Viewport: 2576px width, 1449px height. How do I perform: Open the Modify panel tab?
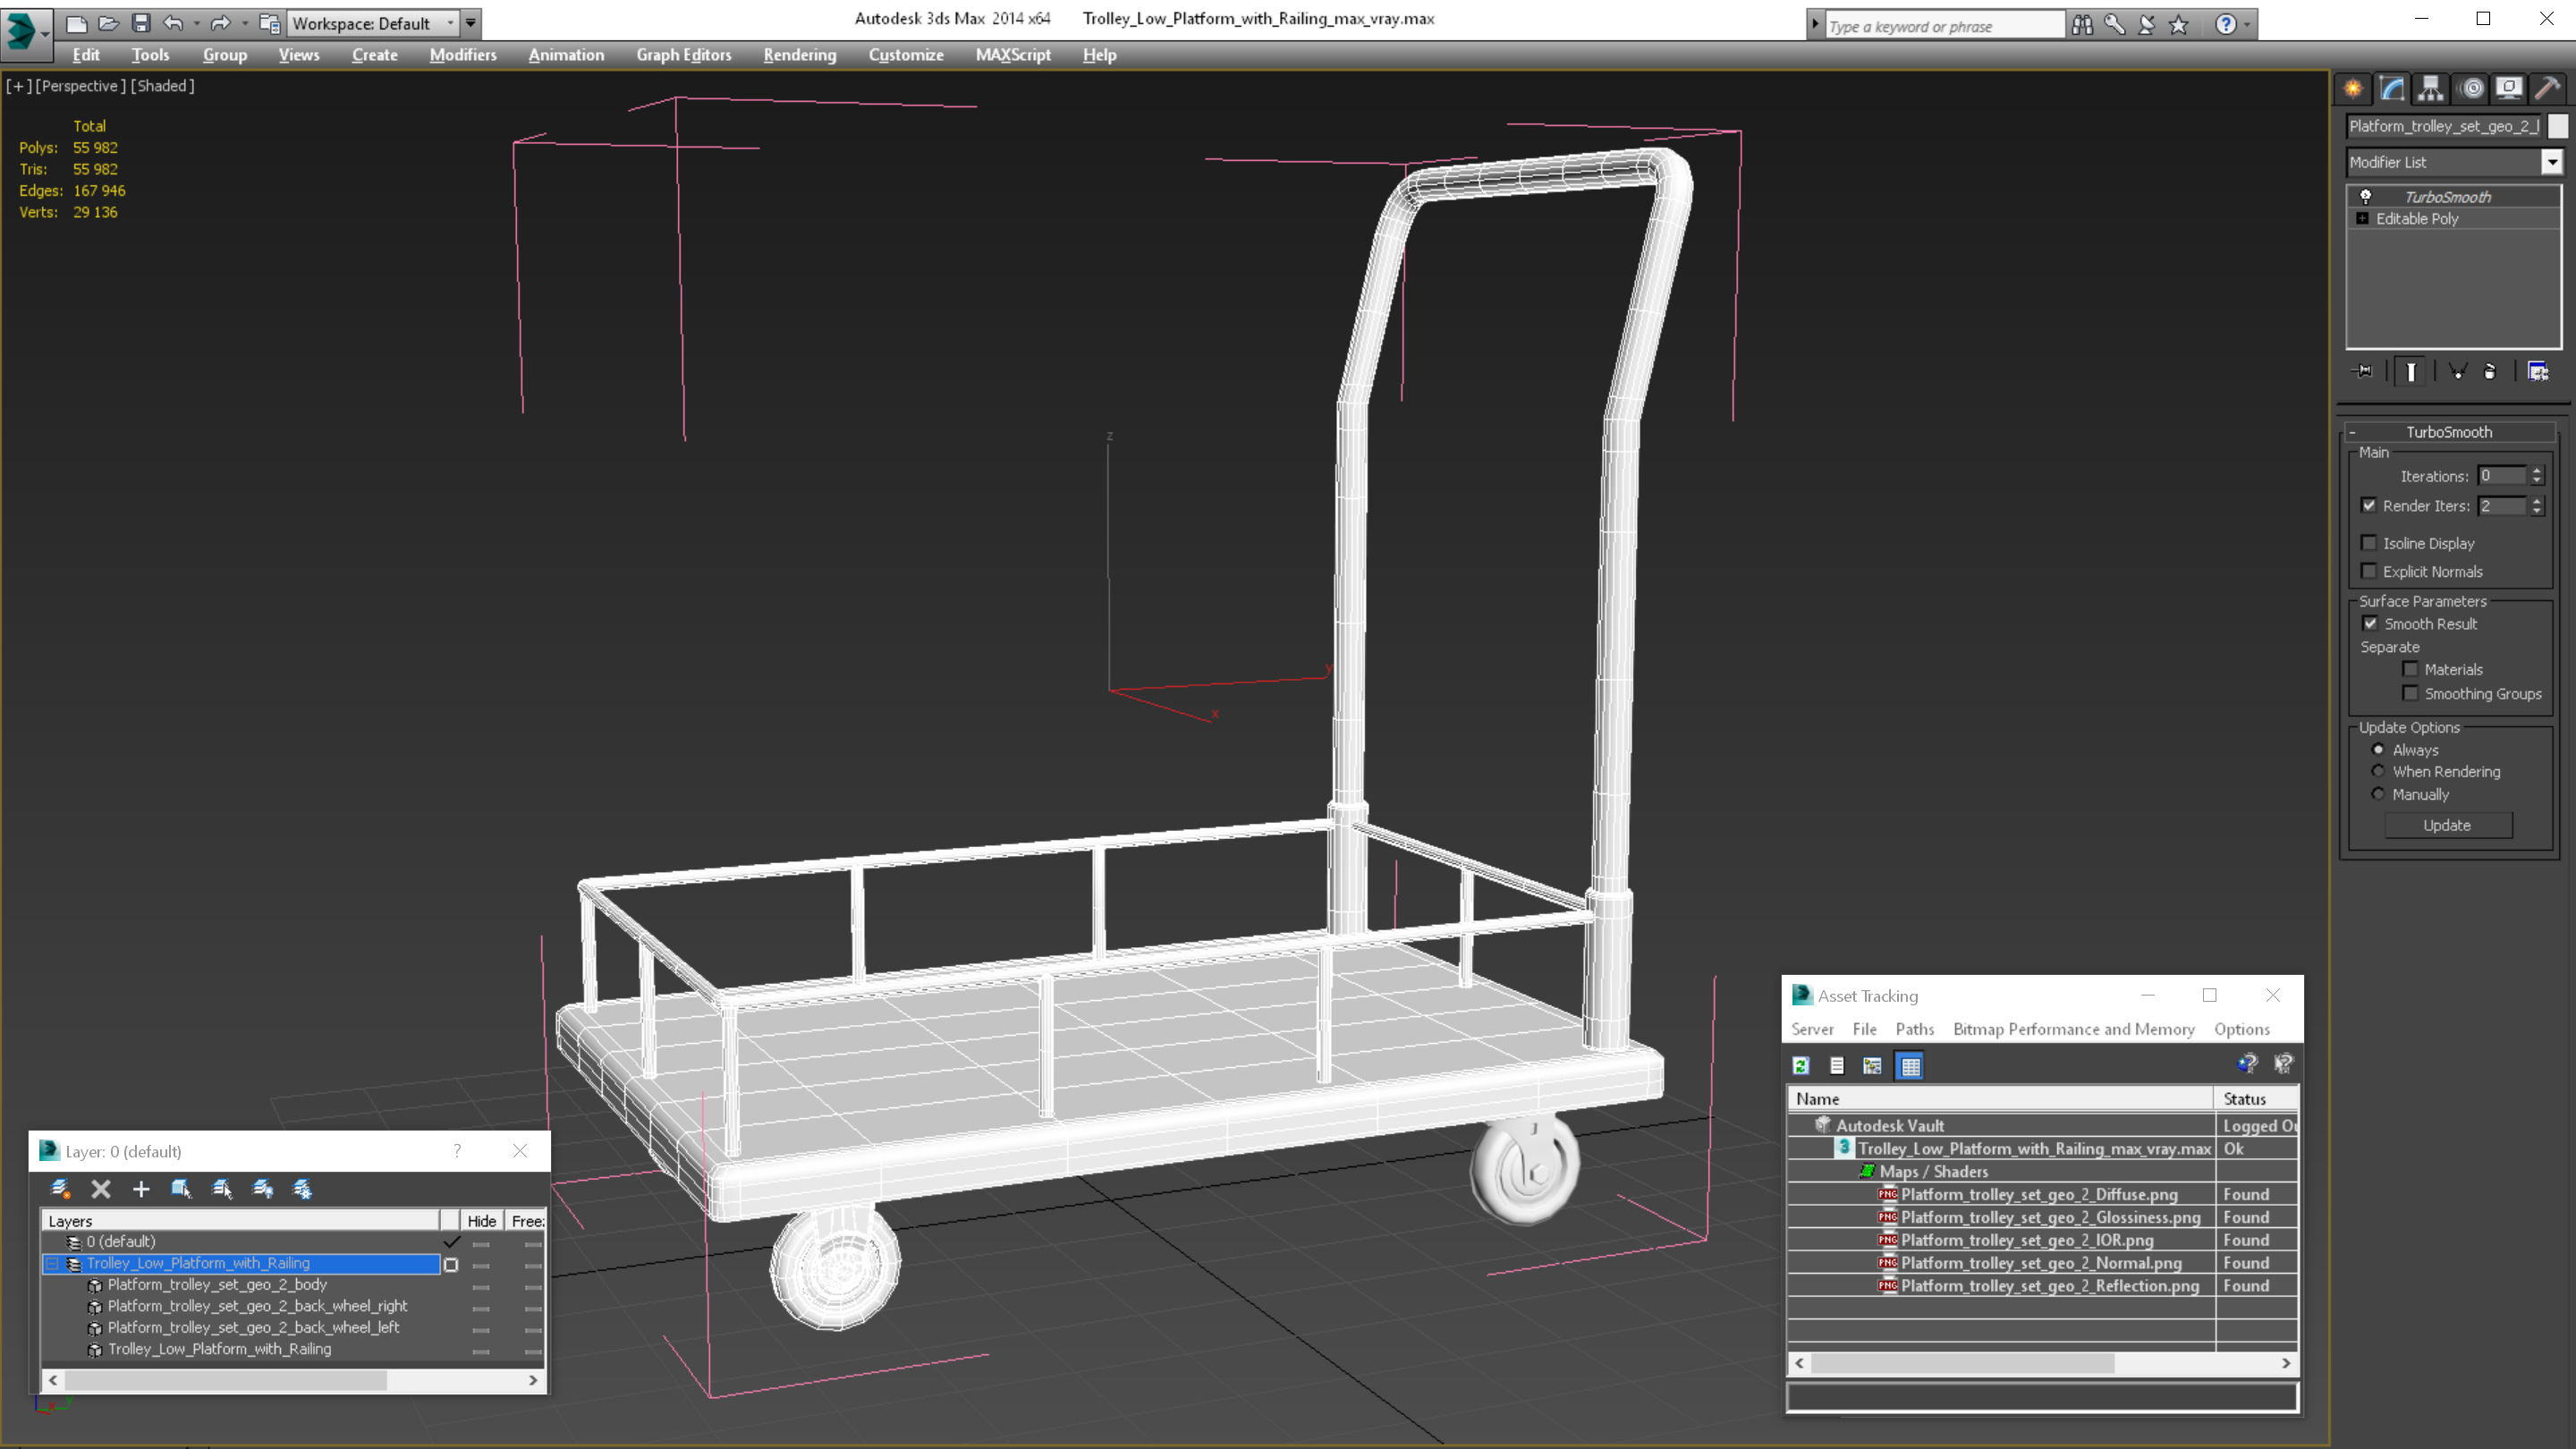[2392, 88]
